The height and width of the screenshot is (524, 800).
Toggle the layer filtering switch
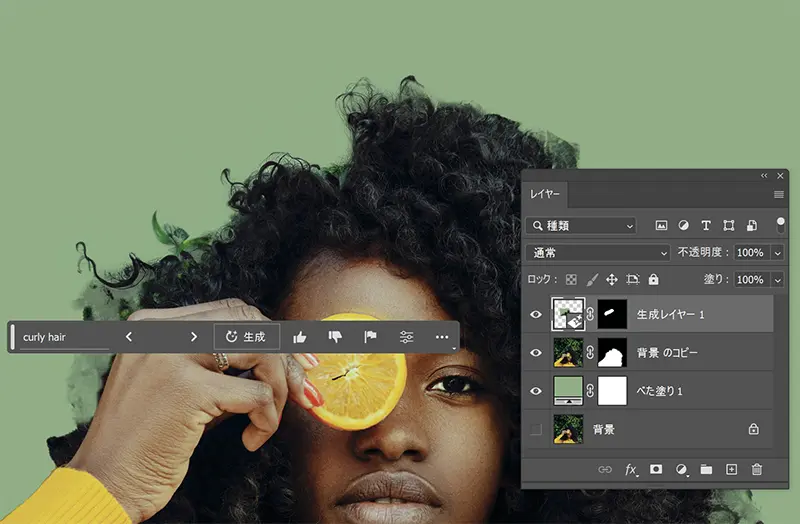click(x=781, y=225)
